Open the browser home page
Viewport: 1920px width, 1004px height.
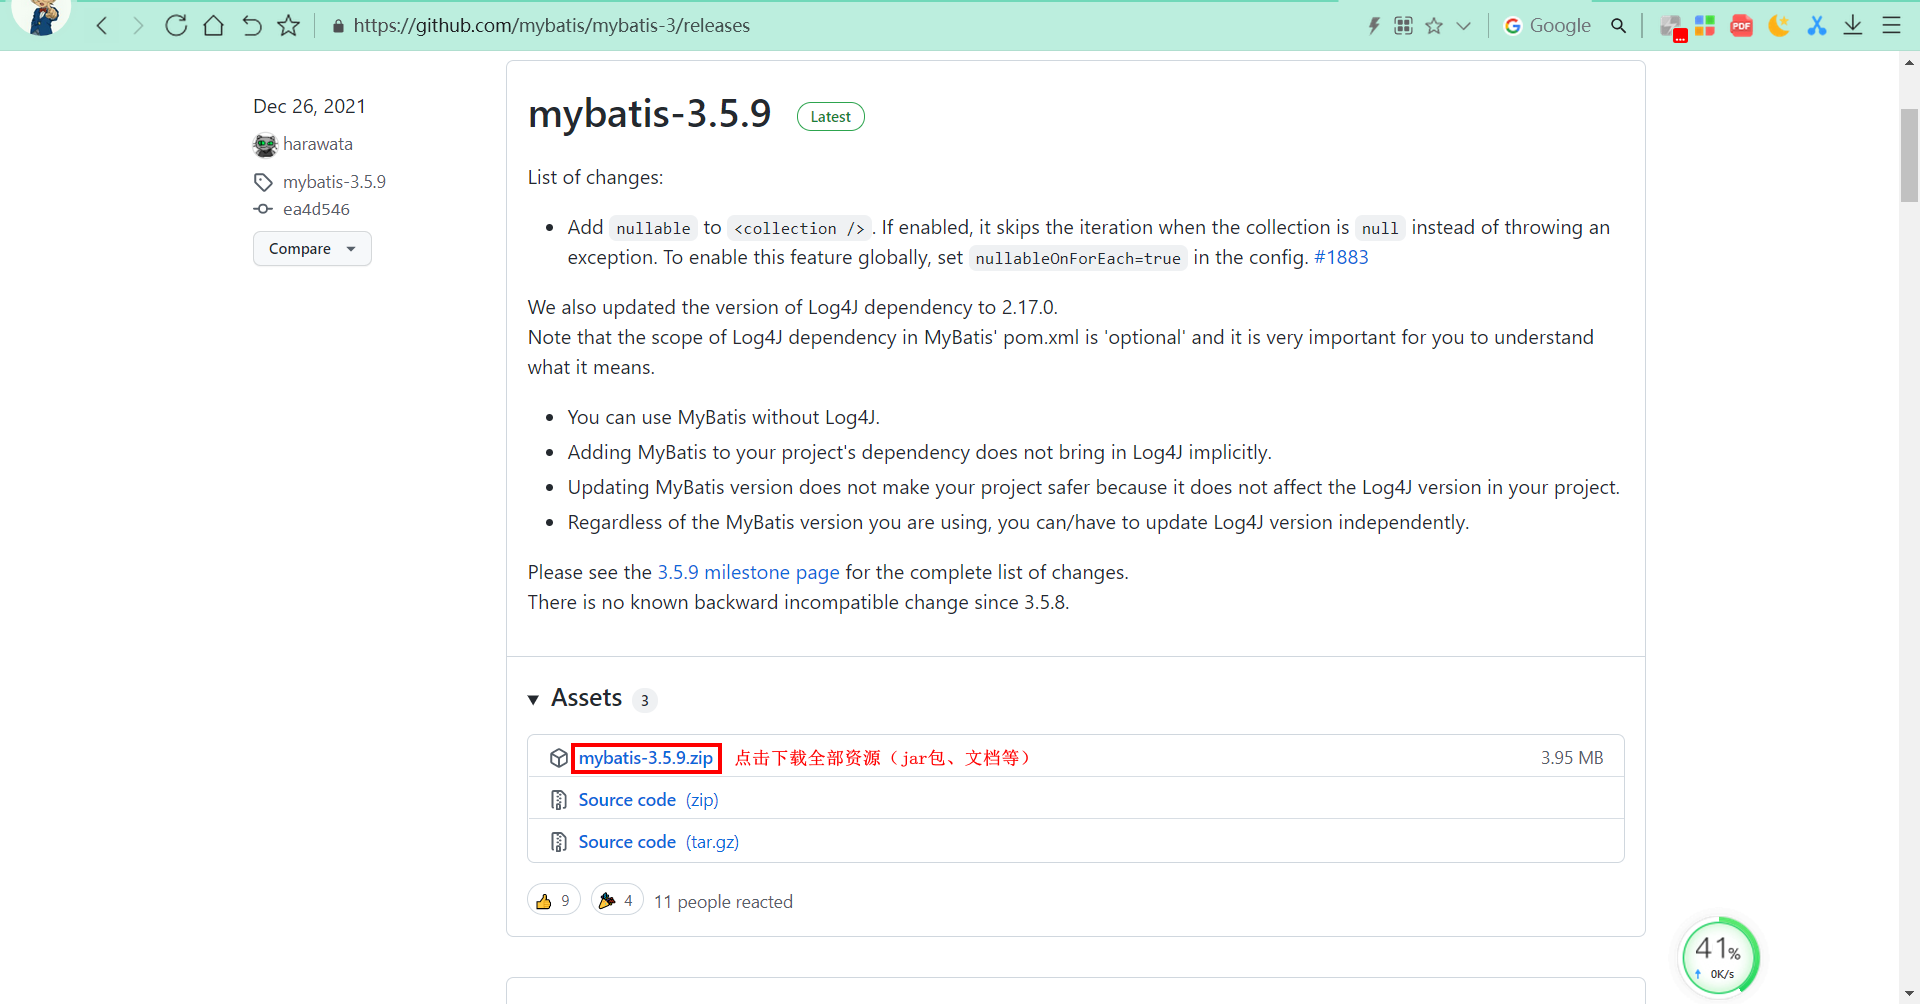click(213, 26)
